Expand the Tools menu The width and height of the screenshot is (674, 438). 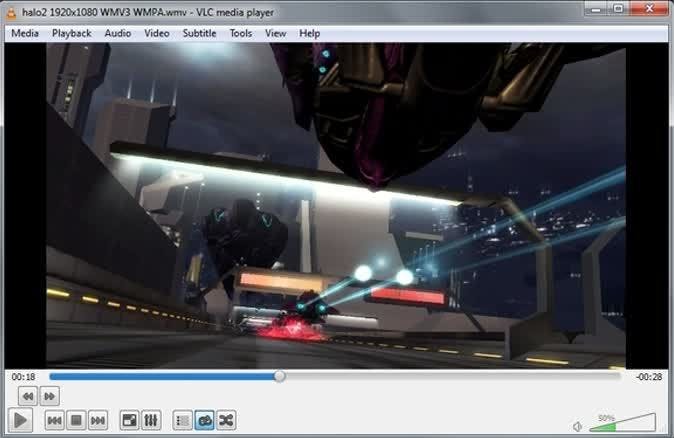point(241,33)
